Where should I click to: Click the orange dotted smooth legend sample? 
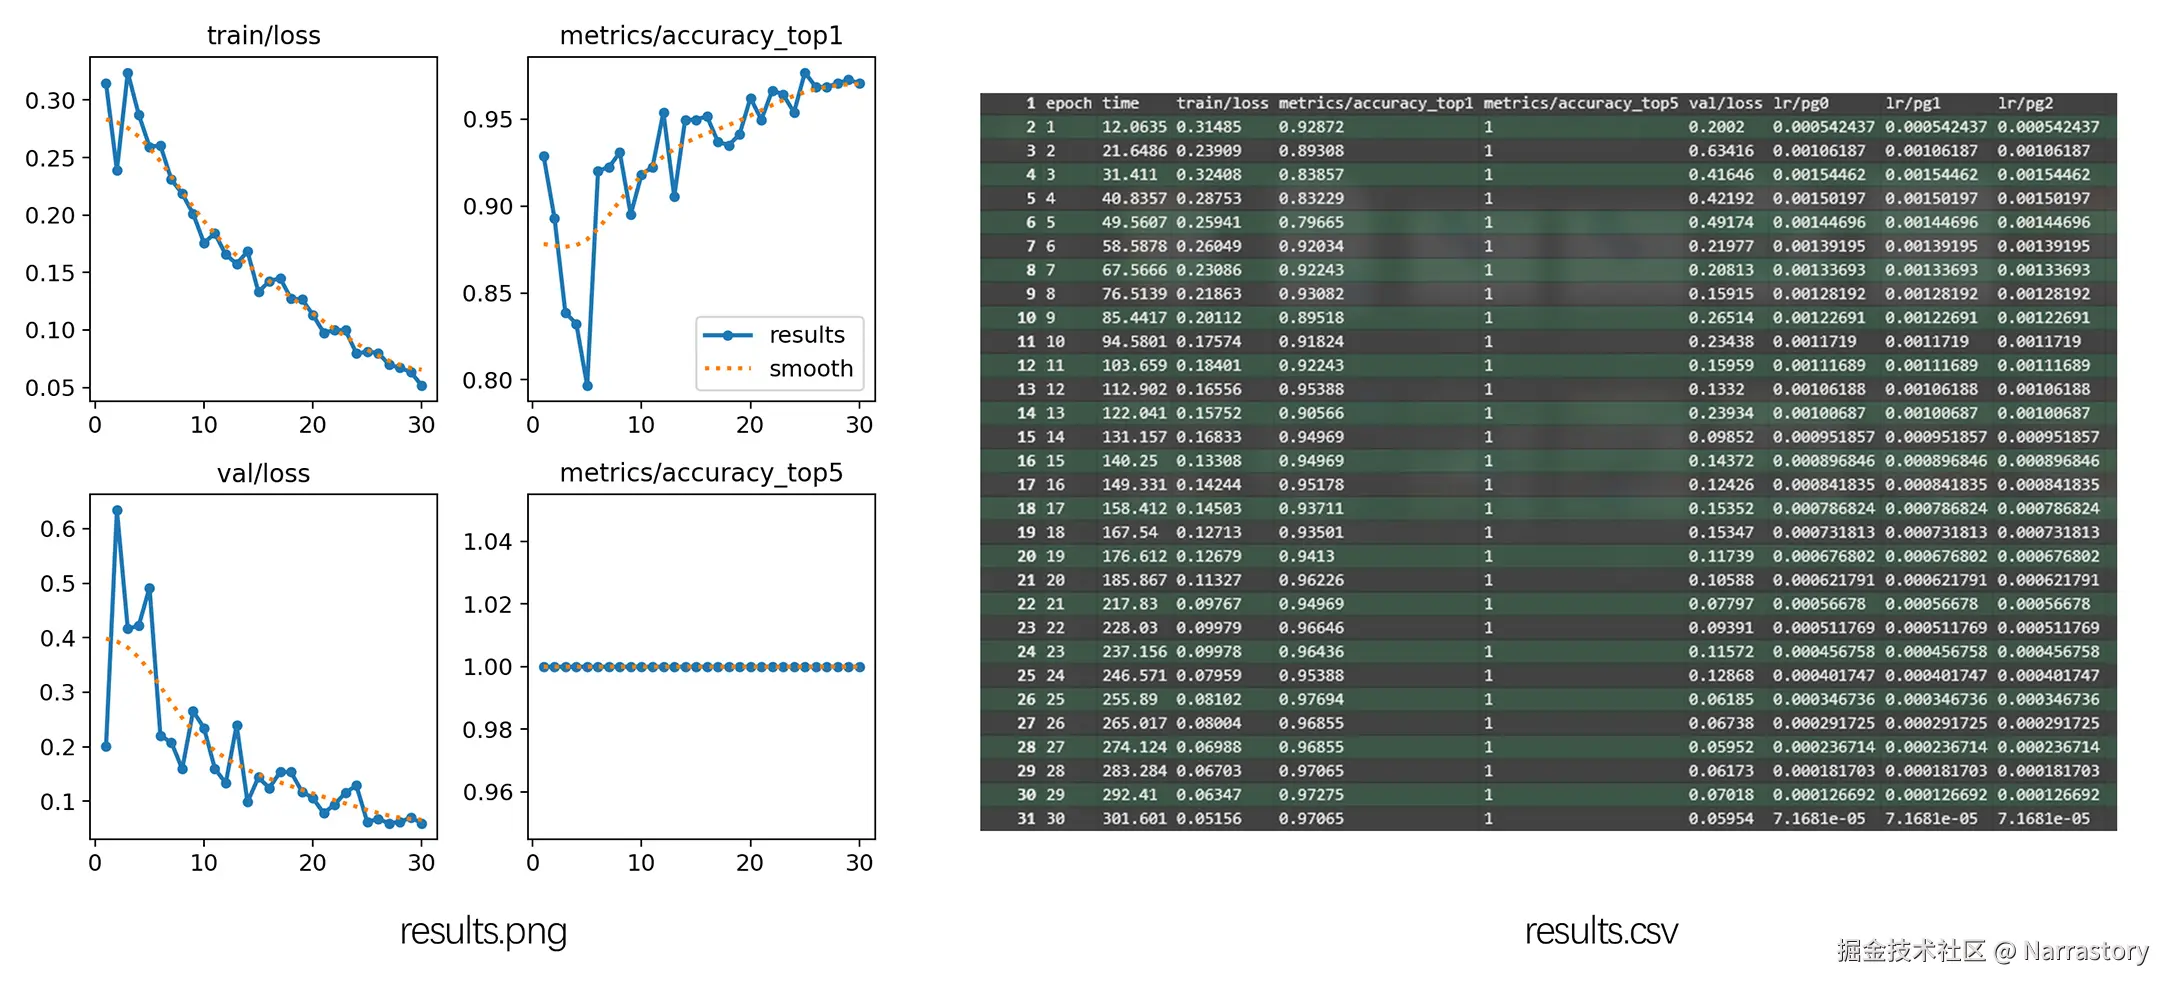tap(728, 369)
